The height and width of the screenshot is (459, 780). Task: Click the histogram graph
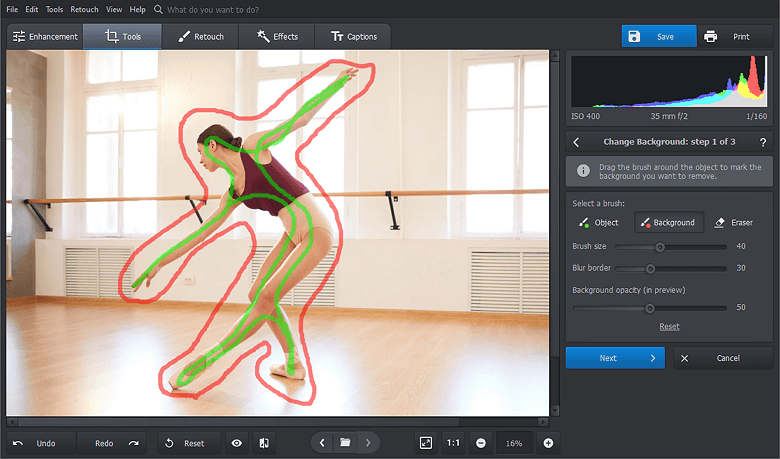pos(669,81)
